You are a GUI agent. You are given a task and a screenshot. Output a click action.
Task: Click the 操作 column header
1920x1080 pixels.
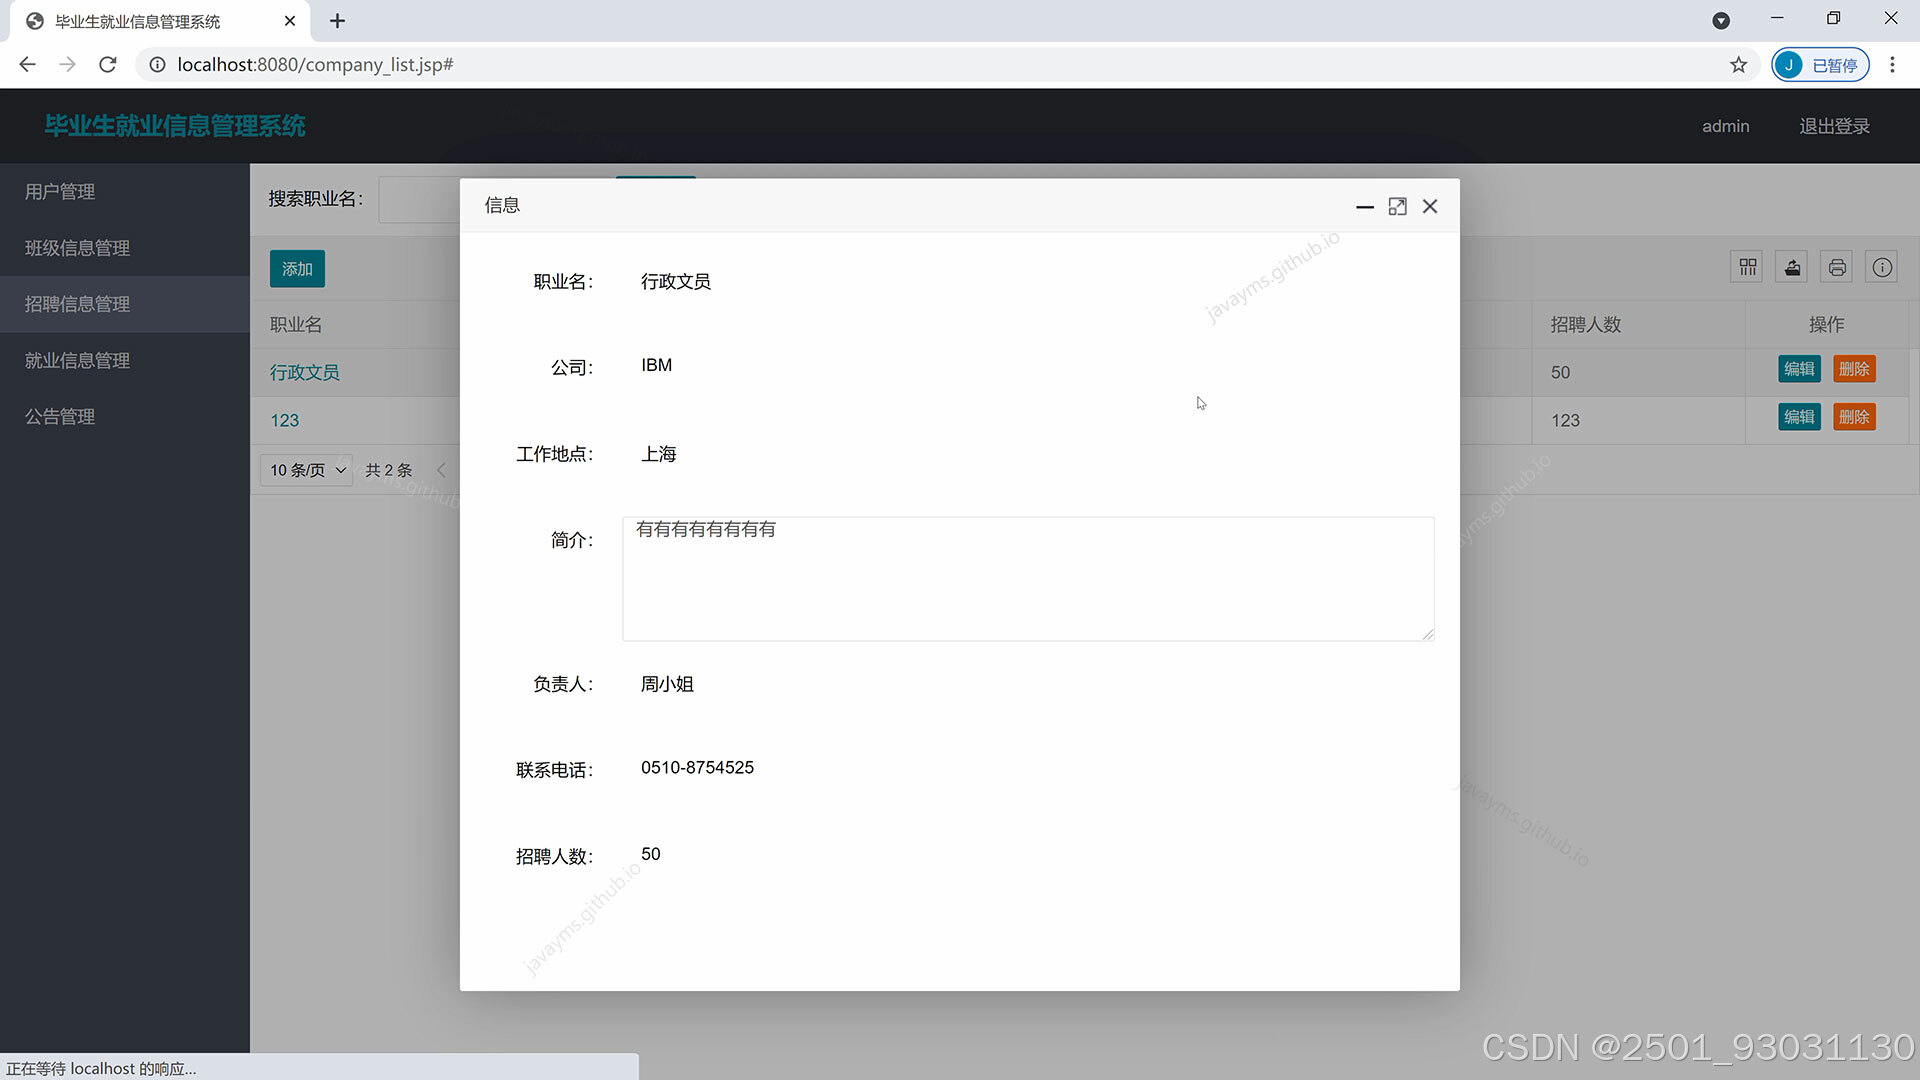click(1827, 325)
